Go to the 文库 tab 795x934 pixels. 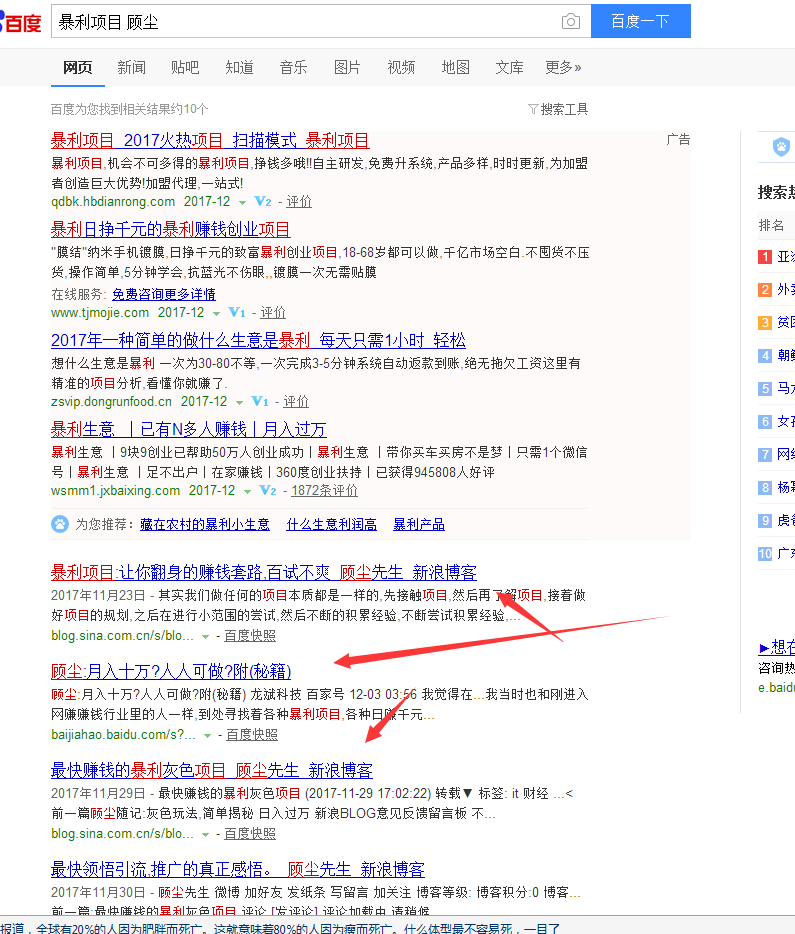[510, 67]
